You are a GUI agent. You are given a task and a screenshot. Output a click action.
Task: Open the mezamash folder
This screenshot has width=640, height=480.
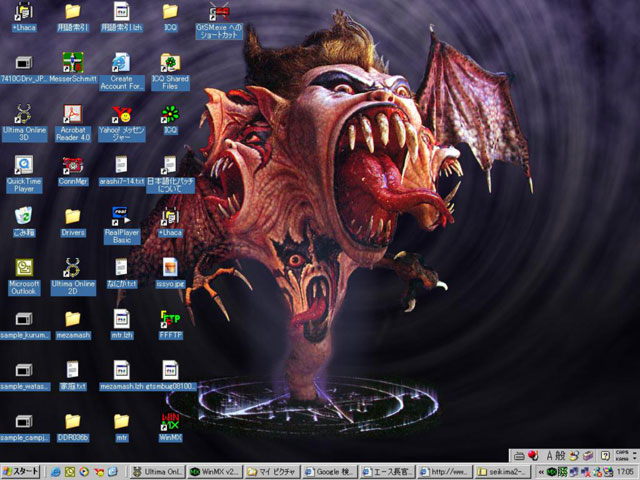click(72, 319)
